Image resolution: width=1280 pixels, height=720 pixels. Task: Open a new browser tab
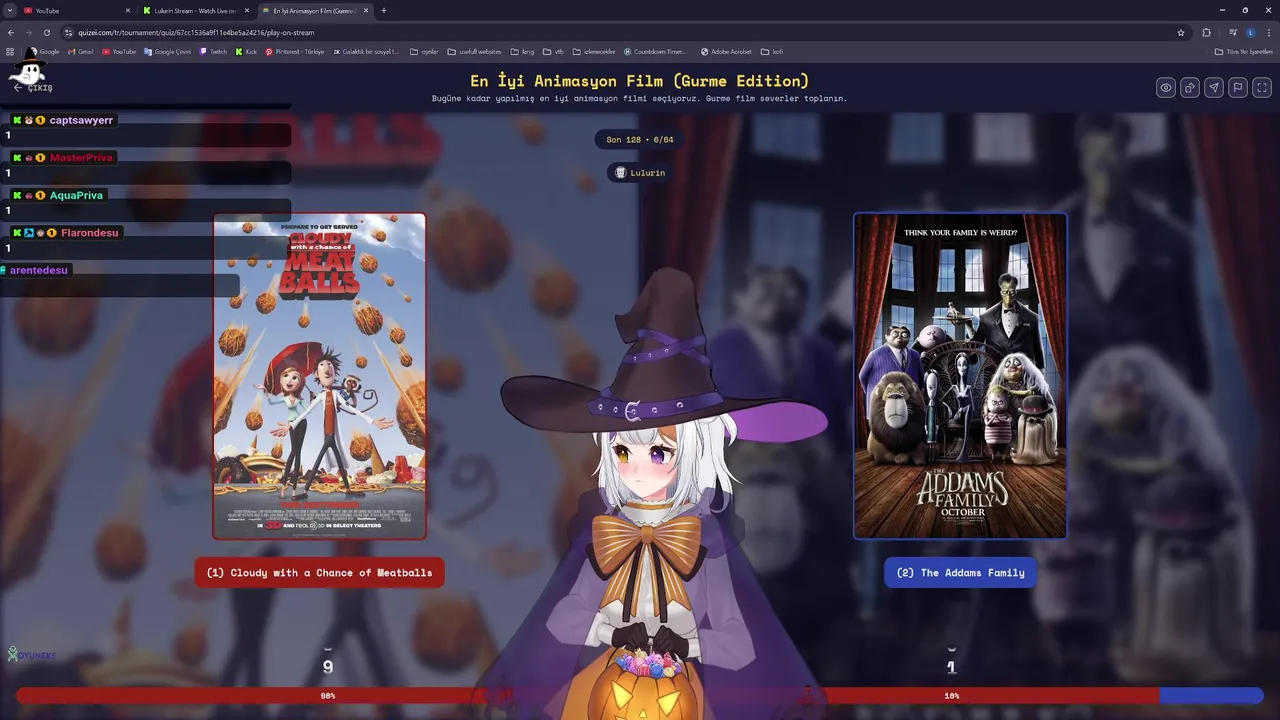pyautogui.click(x=384, y=10)
